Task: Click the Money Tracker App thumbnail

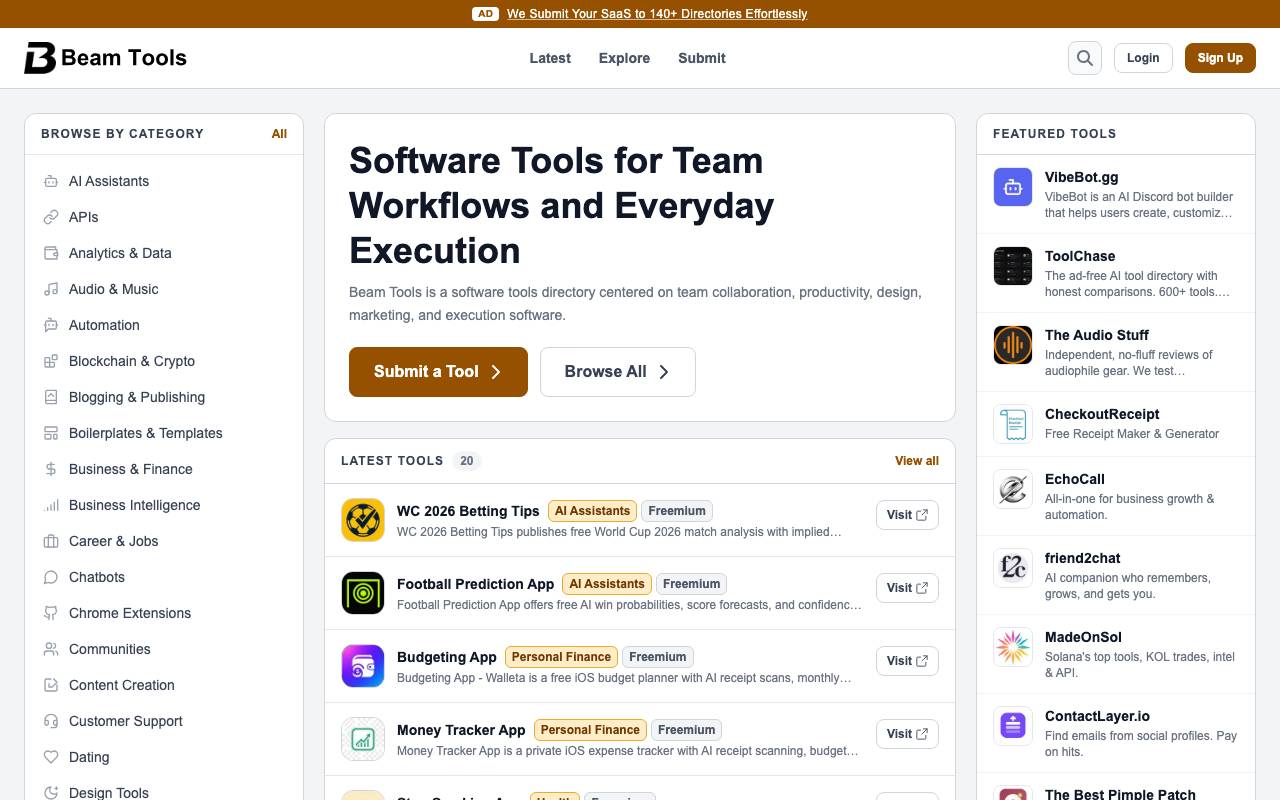Action: [x=363, y=739]
